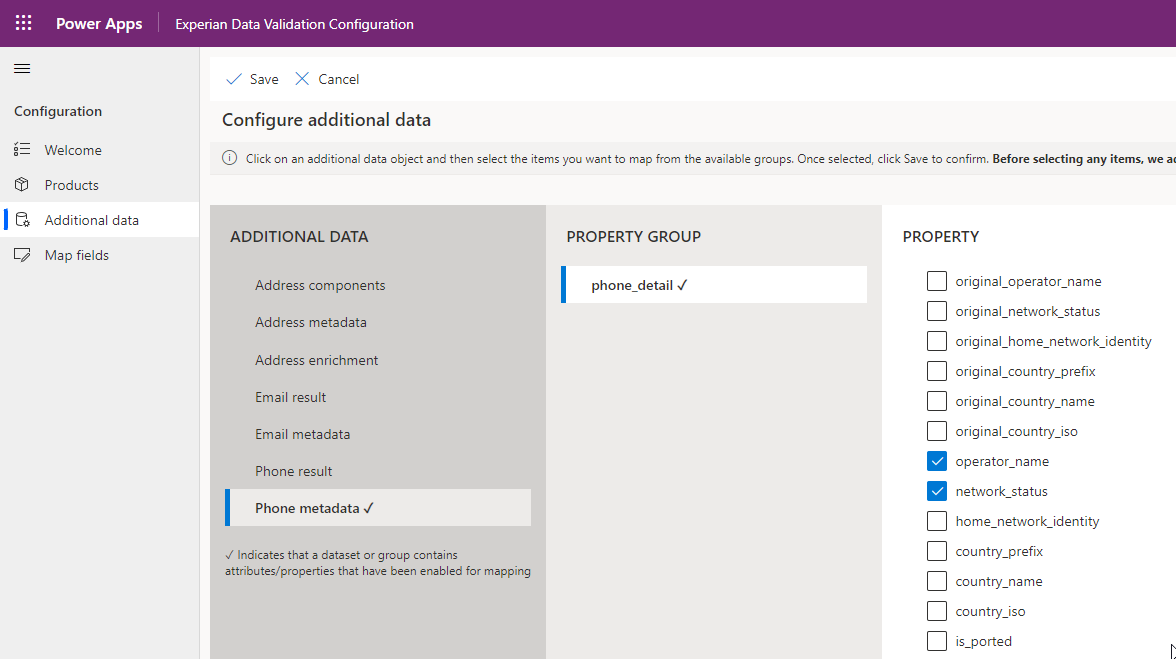Uncheck the operator_name property
Image resolution: width=1176 pixels, height=659 pixels.
936,461
